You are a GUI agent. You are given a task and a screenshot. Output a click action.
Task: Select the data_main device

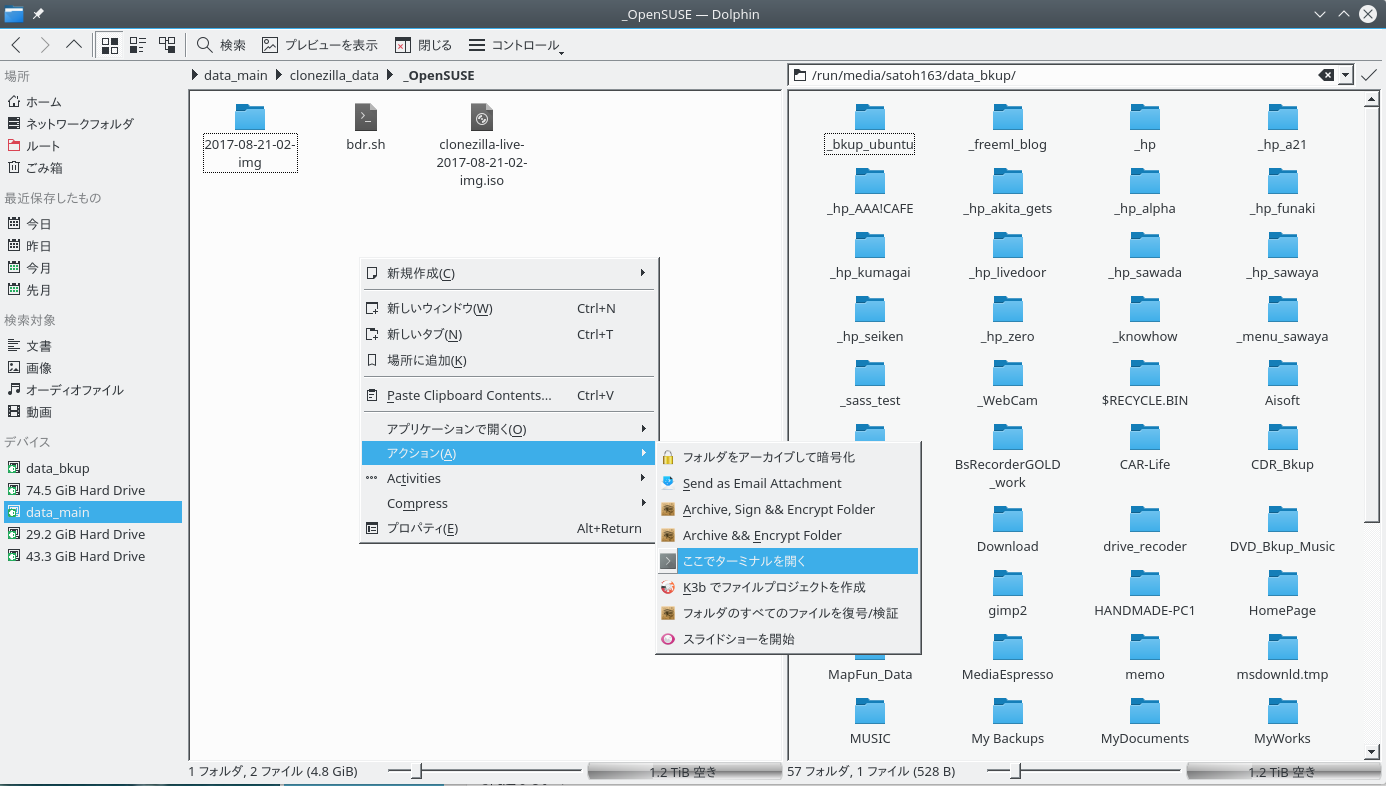click(92, 512)
